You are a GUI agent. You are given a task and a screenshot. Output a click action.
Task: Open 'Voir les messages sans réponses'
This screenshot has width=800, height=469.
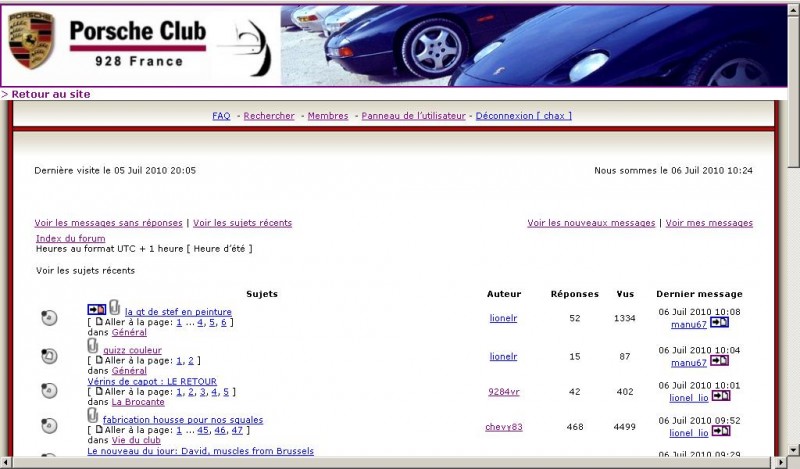108,223
